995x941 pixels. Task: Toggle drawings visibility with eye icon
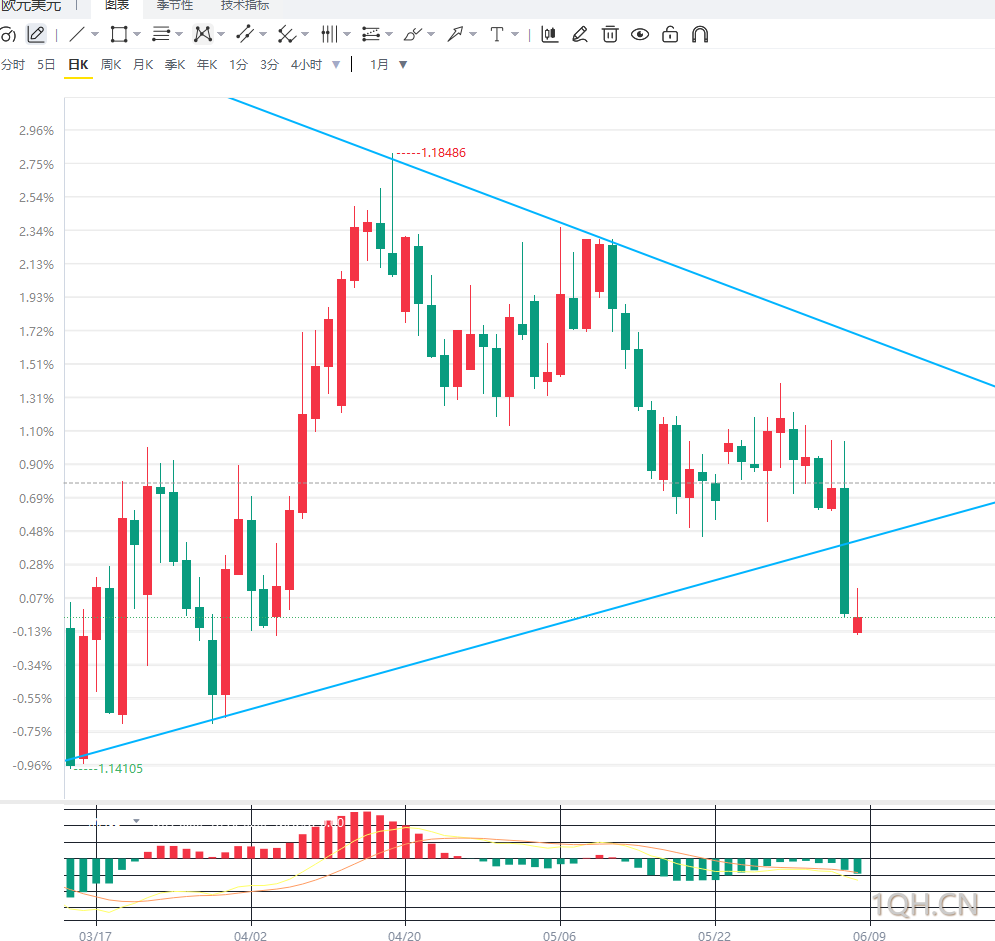pos(640,34)
